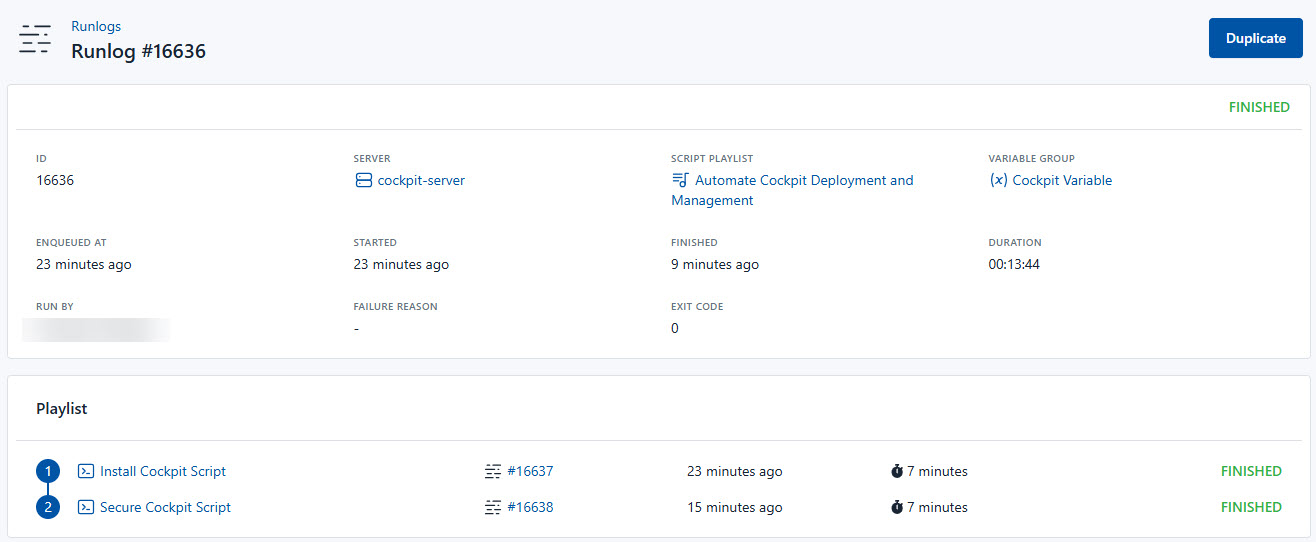Click the terminal icon beside Install Cockpit Script
This screenshot has width=1316, height=542.
click(86, 471)
